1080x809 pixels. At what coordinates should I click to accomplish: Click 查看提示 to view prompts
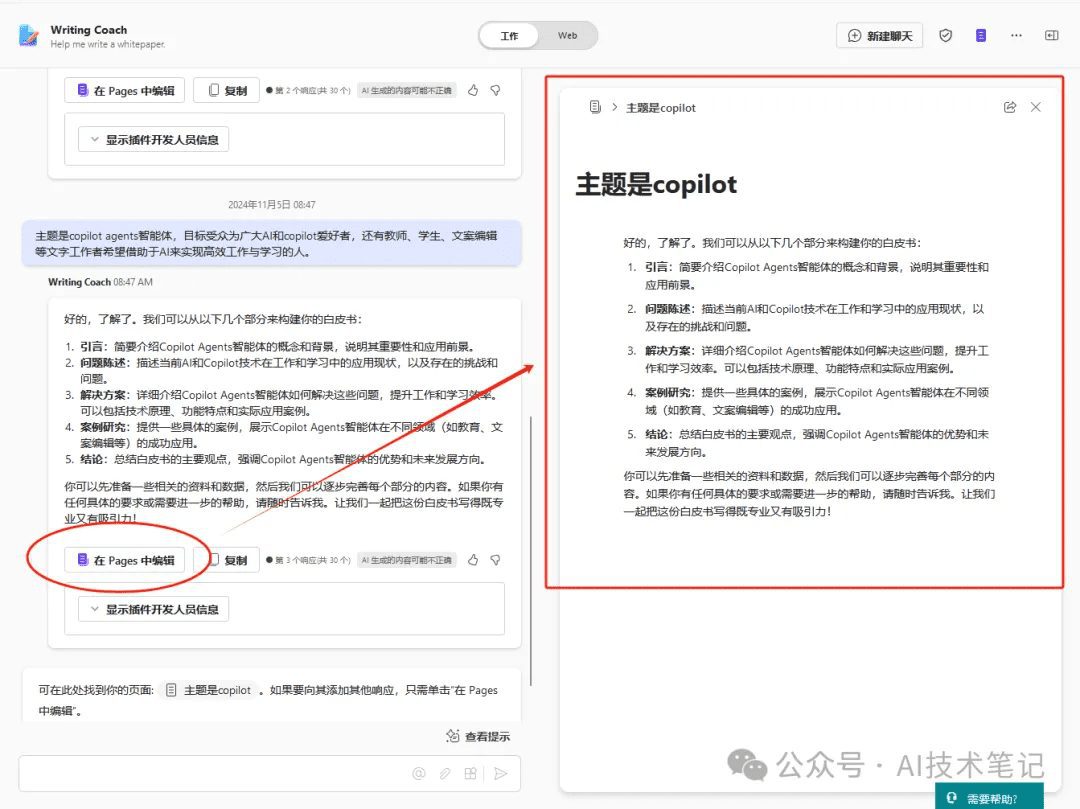478,737
